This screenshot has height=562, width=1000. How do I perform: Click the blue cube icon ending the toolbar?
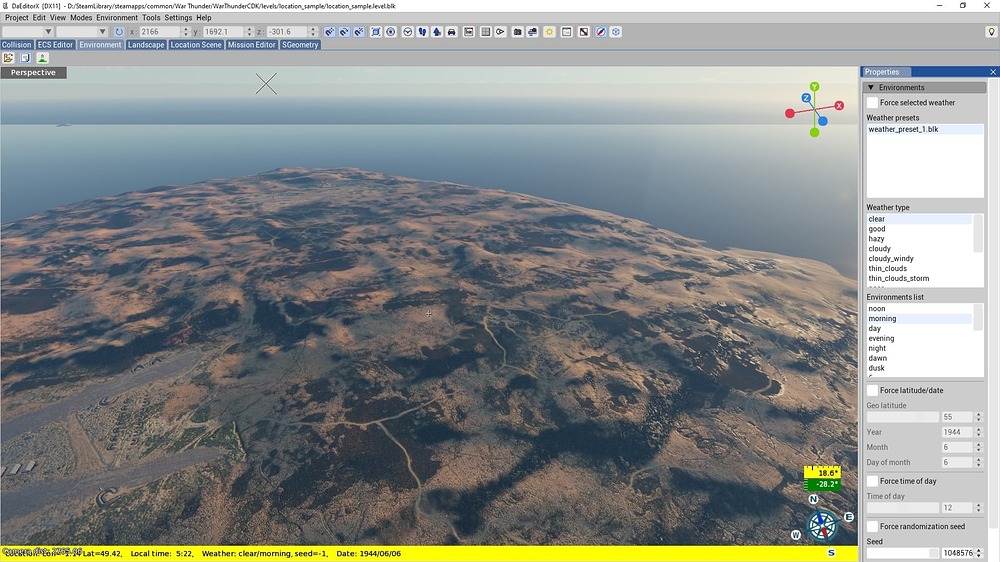(615, 31)
